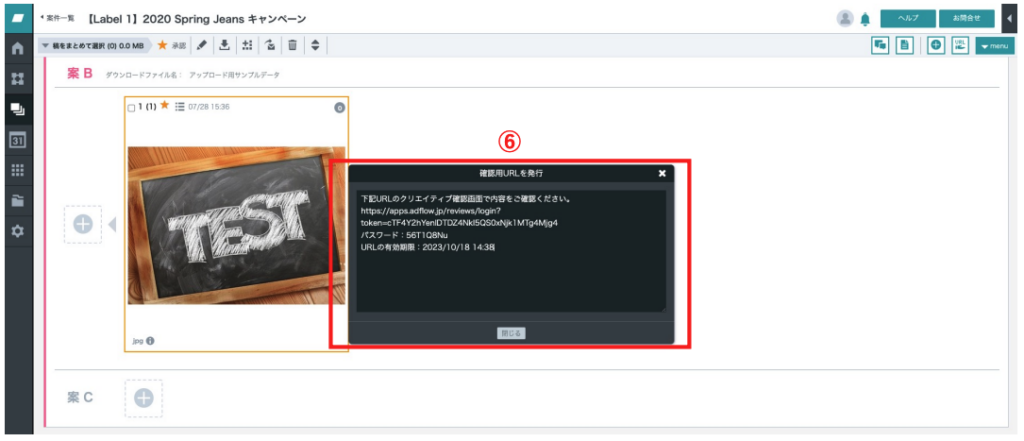Go back to 案件一覧 list
Viewport: 1024px width, 441px height.
click(57, 18)
